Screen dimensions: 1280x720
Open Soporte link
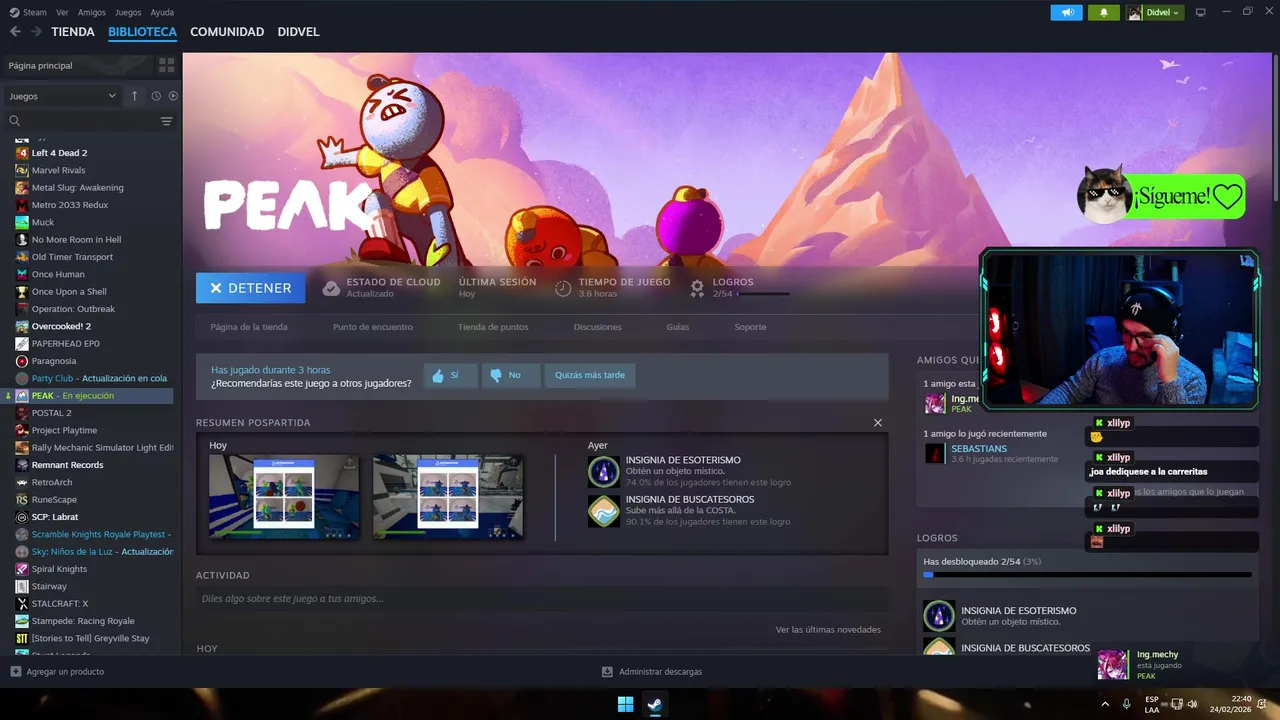coord(750,327)
